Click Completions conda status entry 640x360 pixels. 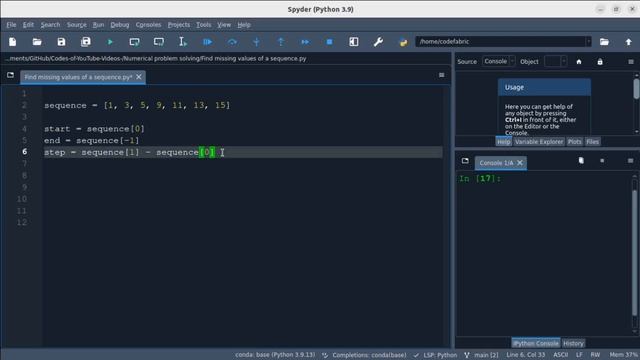point(365,355)
